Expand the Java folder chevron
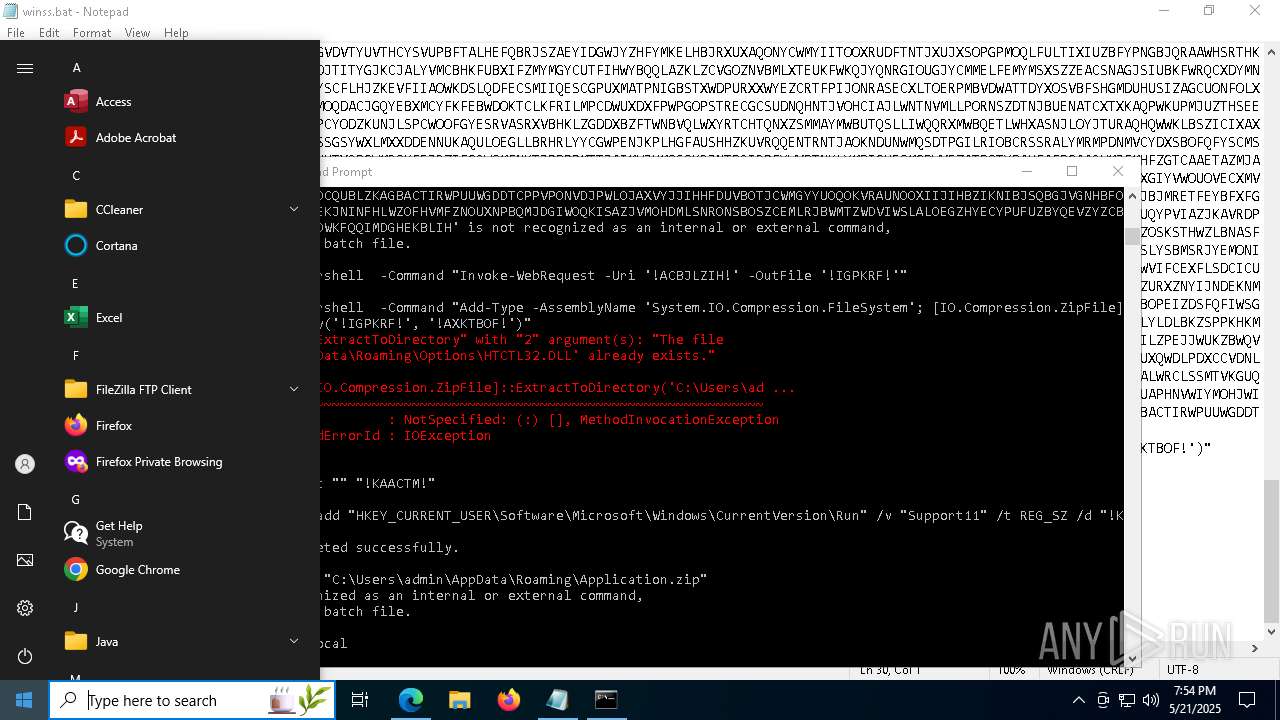This screenshot has width=1280, height=720. point(294,641)
